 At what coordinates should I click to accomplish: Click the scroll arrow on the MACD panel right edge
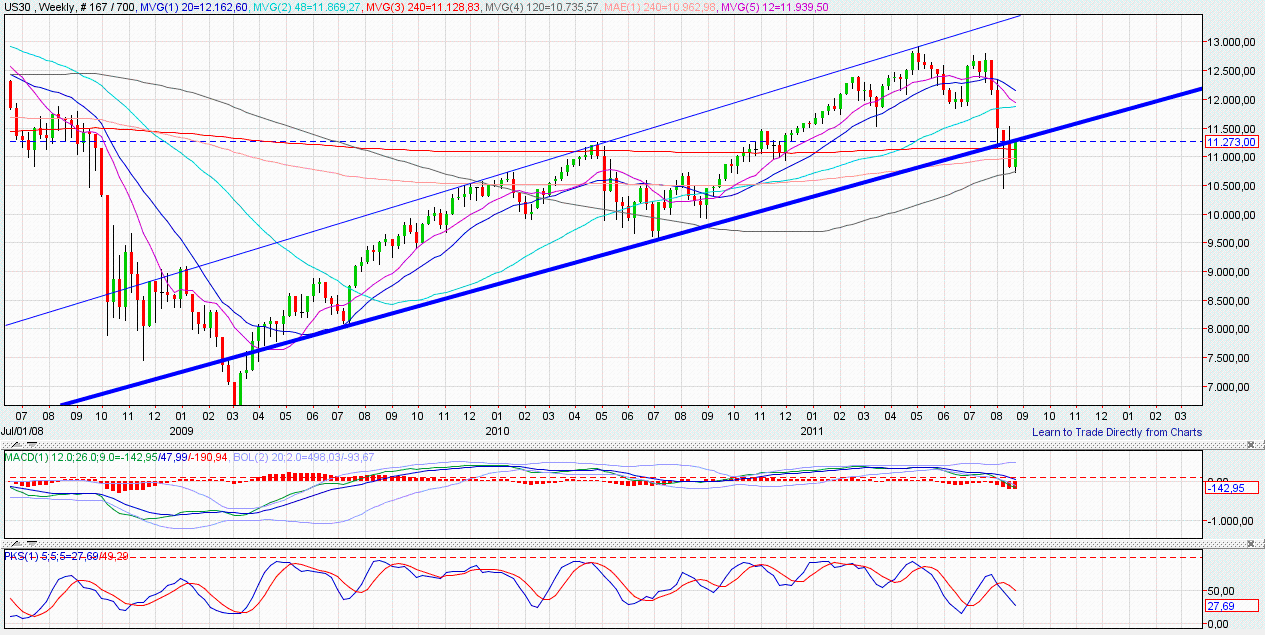click(1262, 446)
